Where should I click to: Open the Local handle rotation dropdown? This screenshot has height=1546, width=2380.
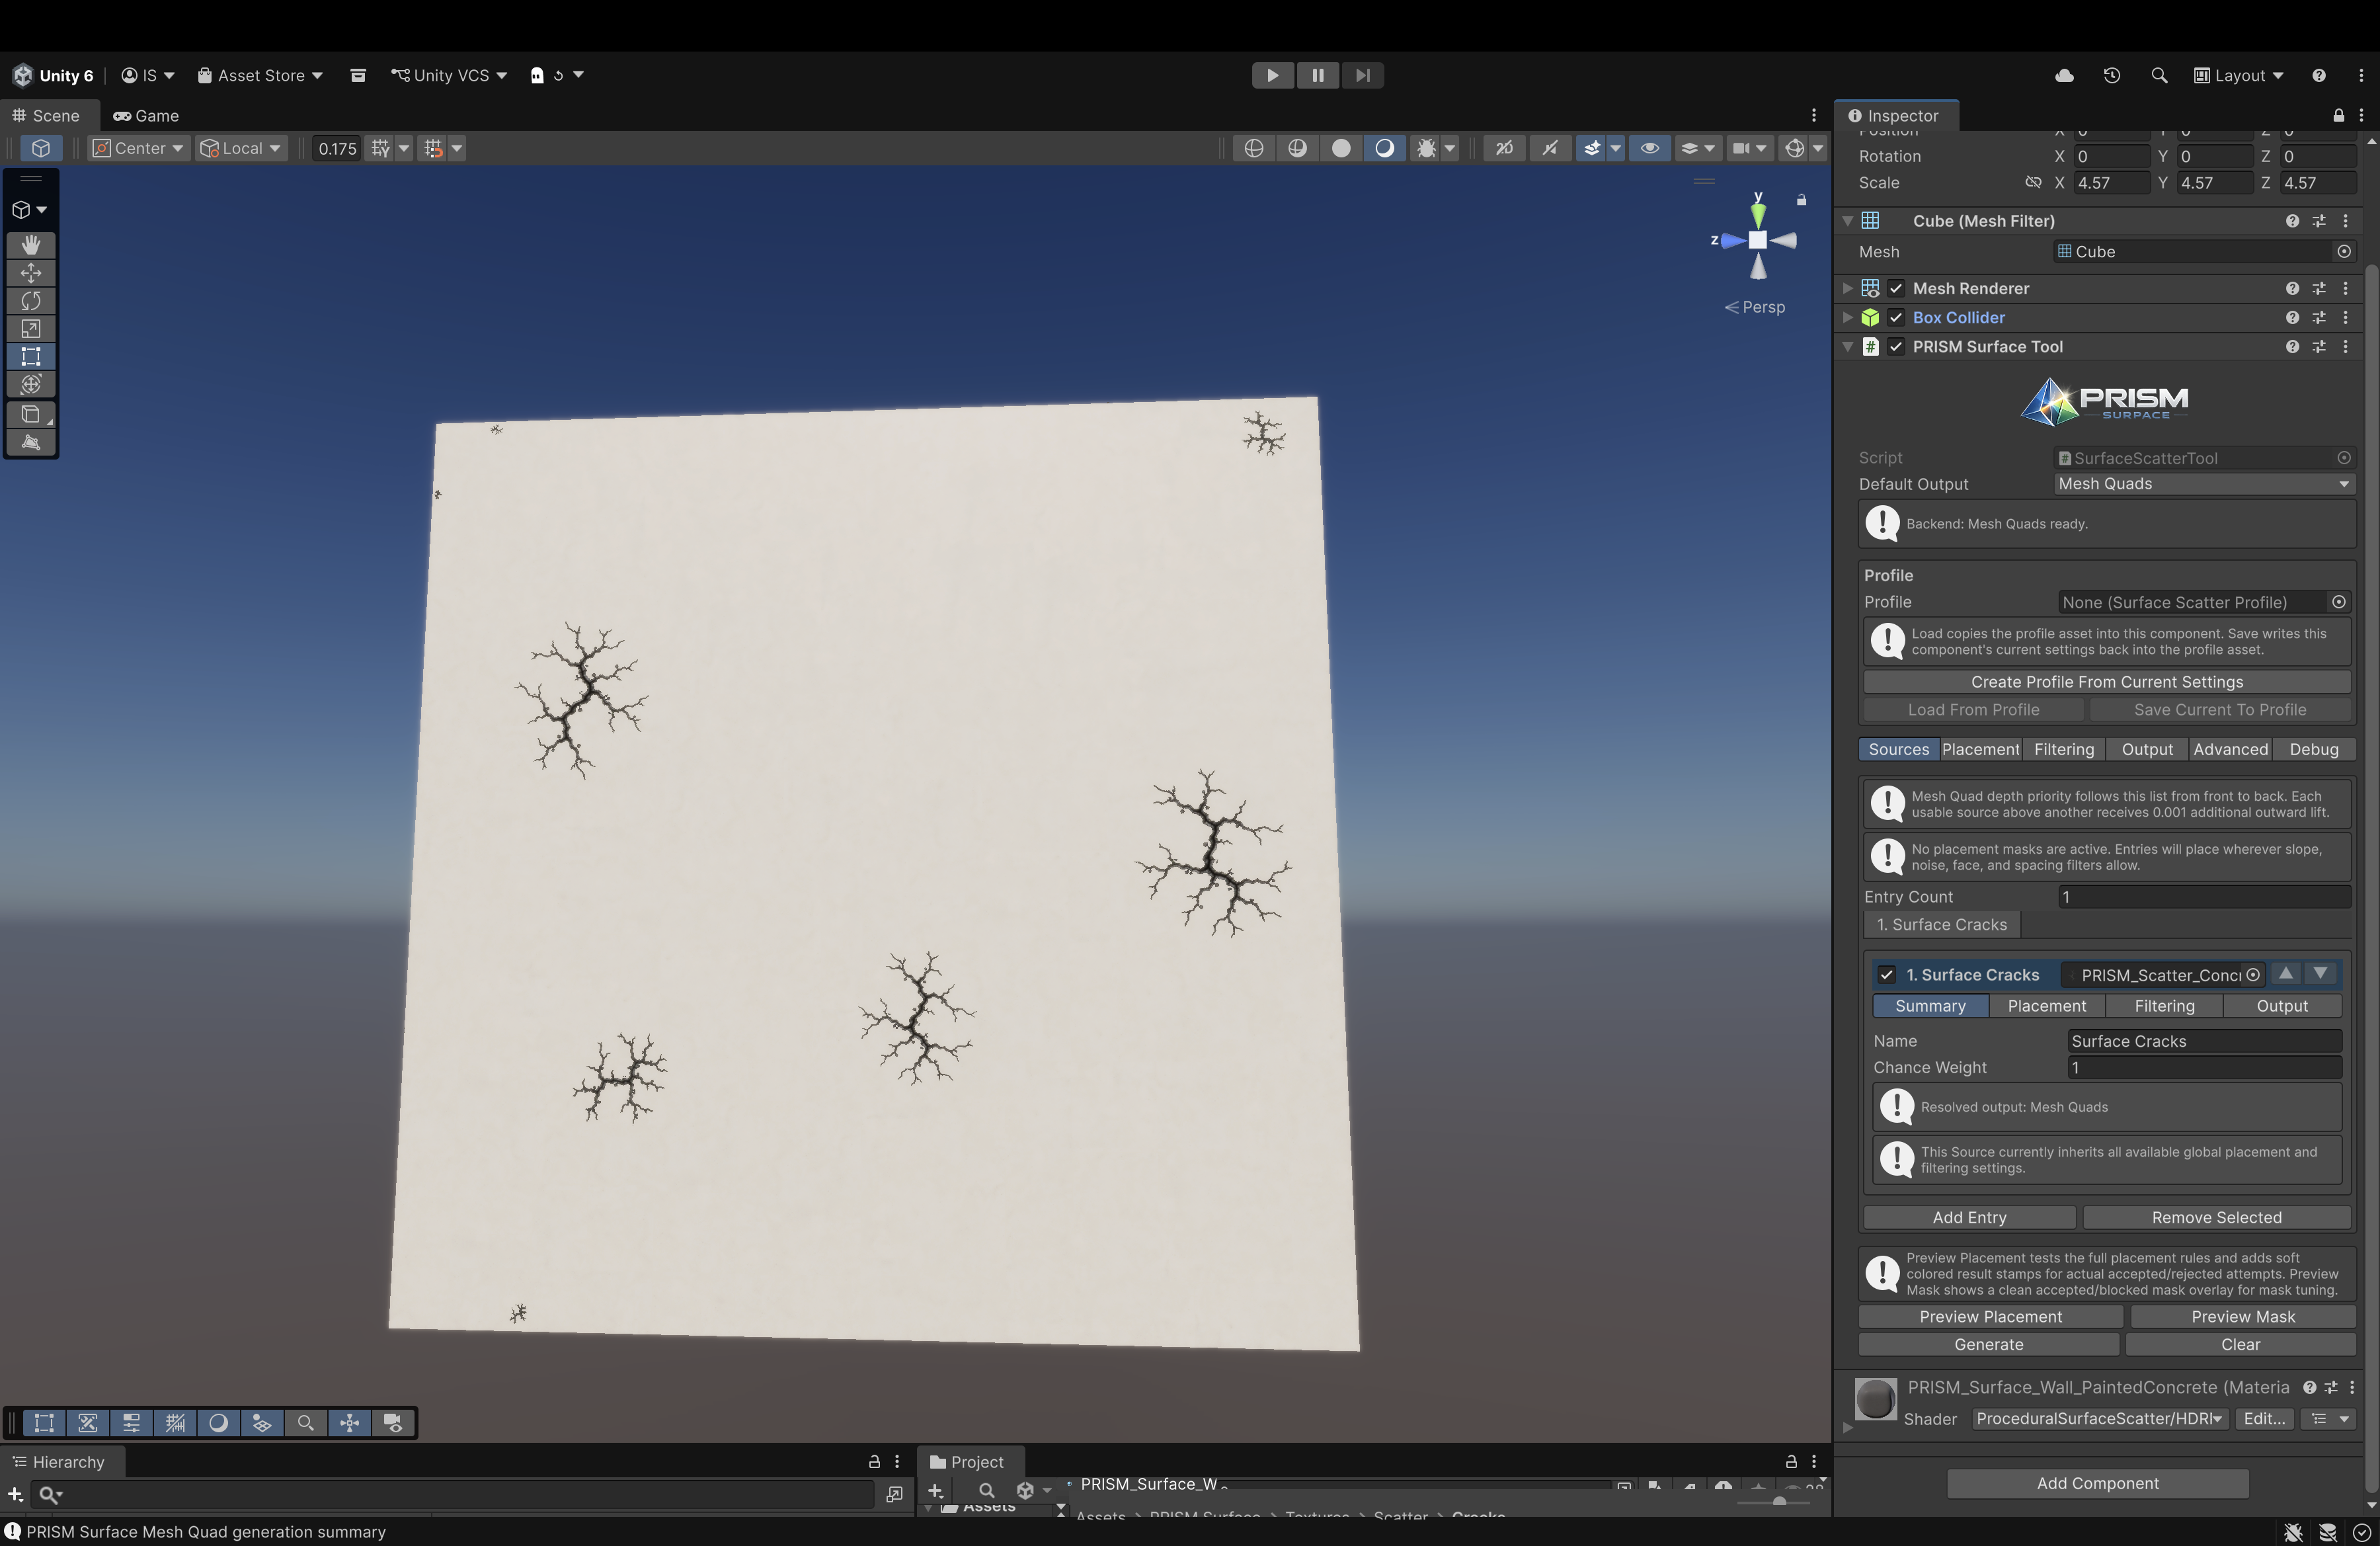pyautogui.click(x=241, y=148)
